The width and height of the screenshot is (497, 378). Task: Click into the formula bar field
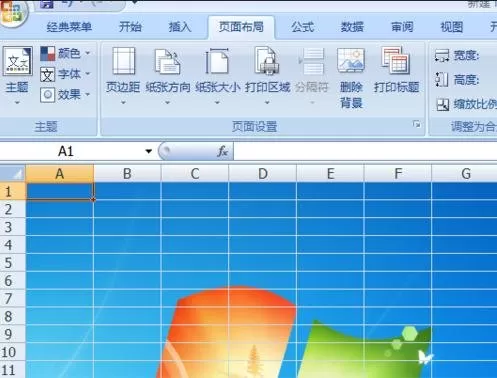365,152
